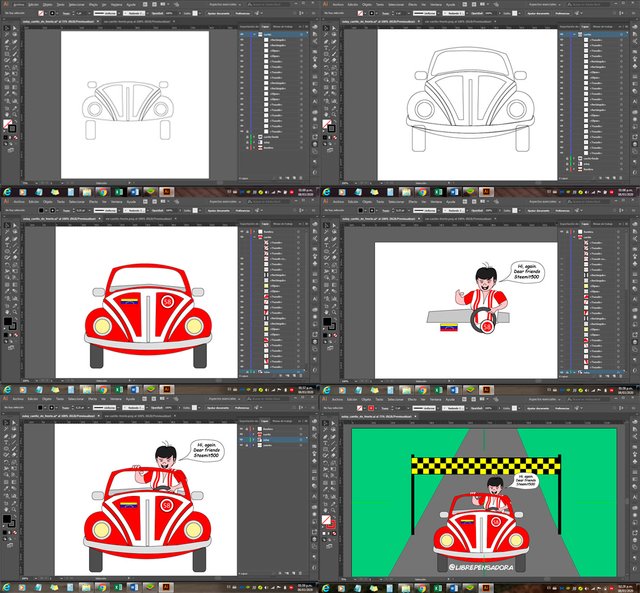The height and width of the screenshot is (593, 640).
Task: Click Preferencias button in top-left window
Action: pos(242,13)
